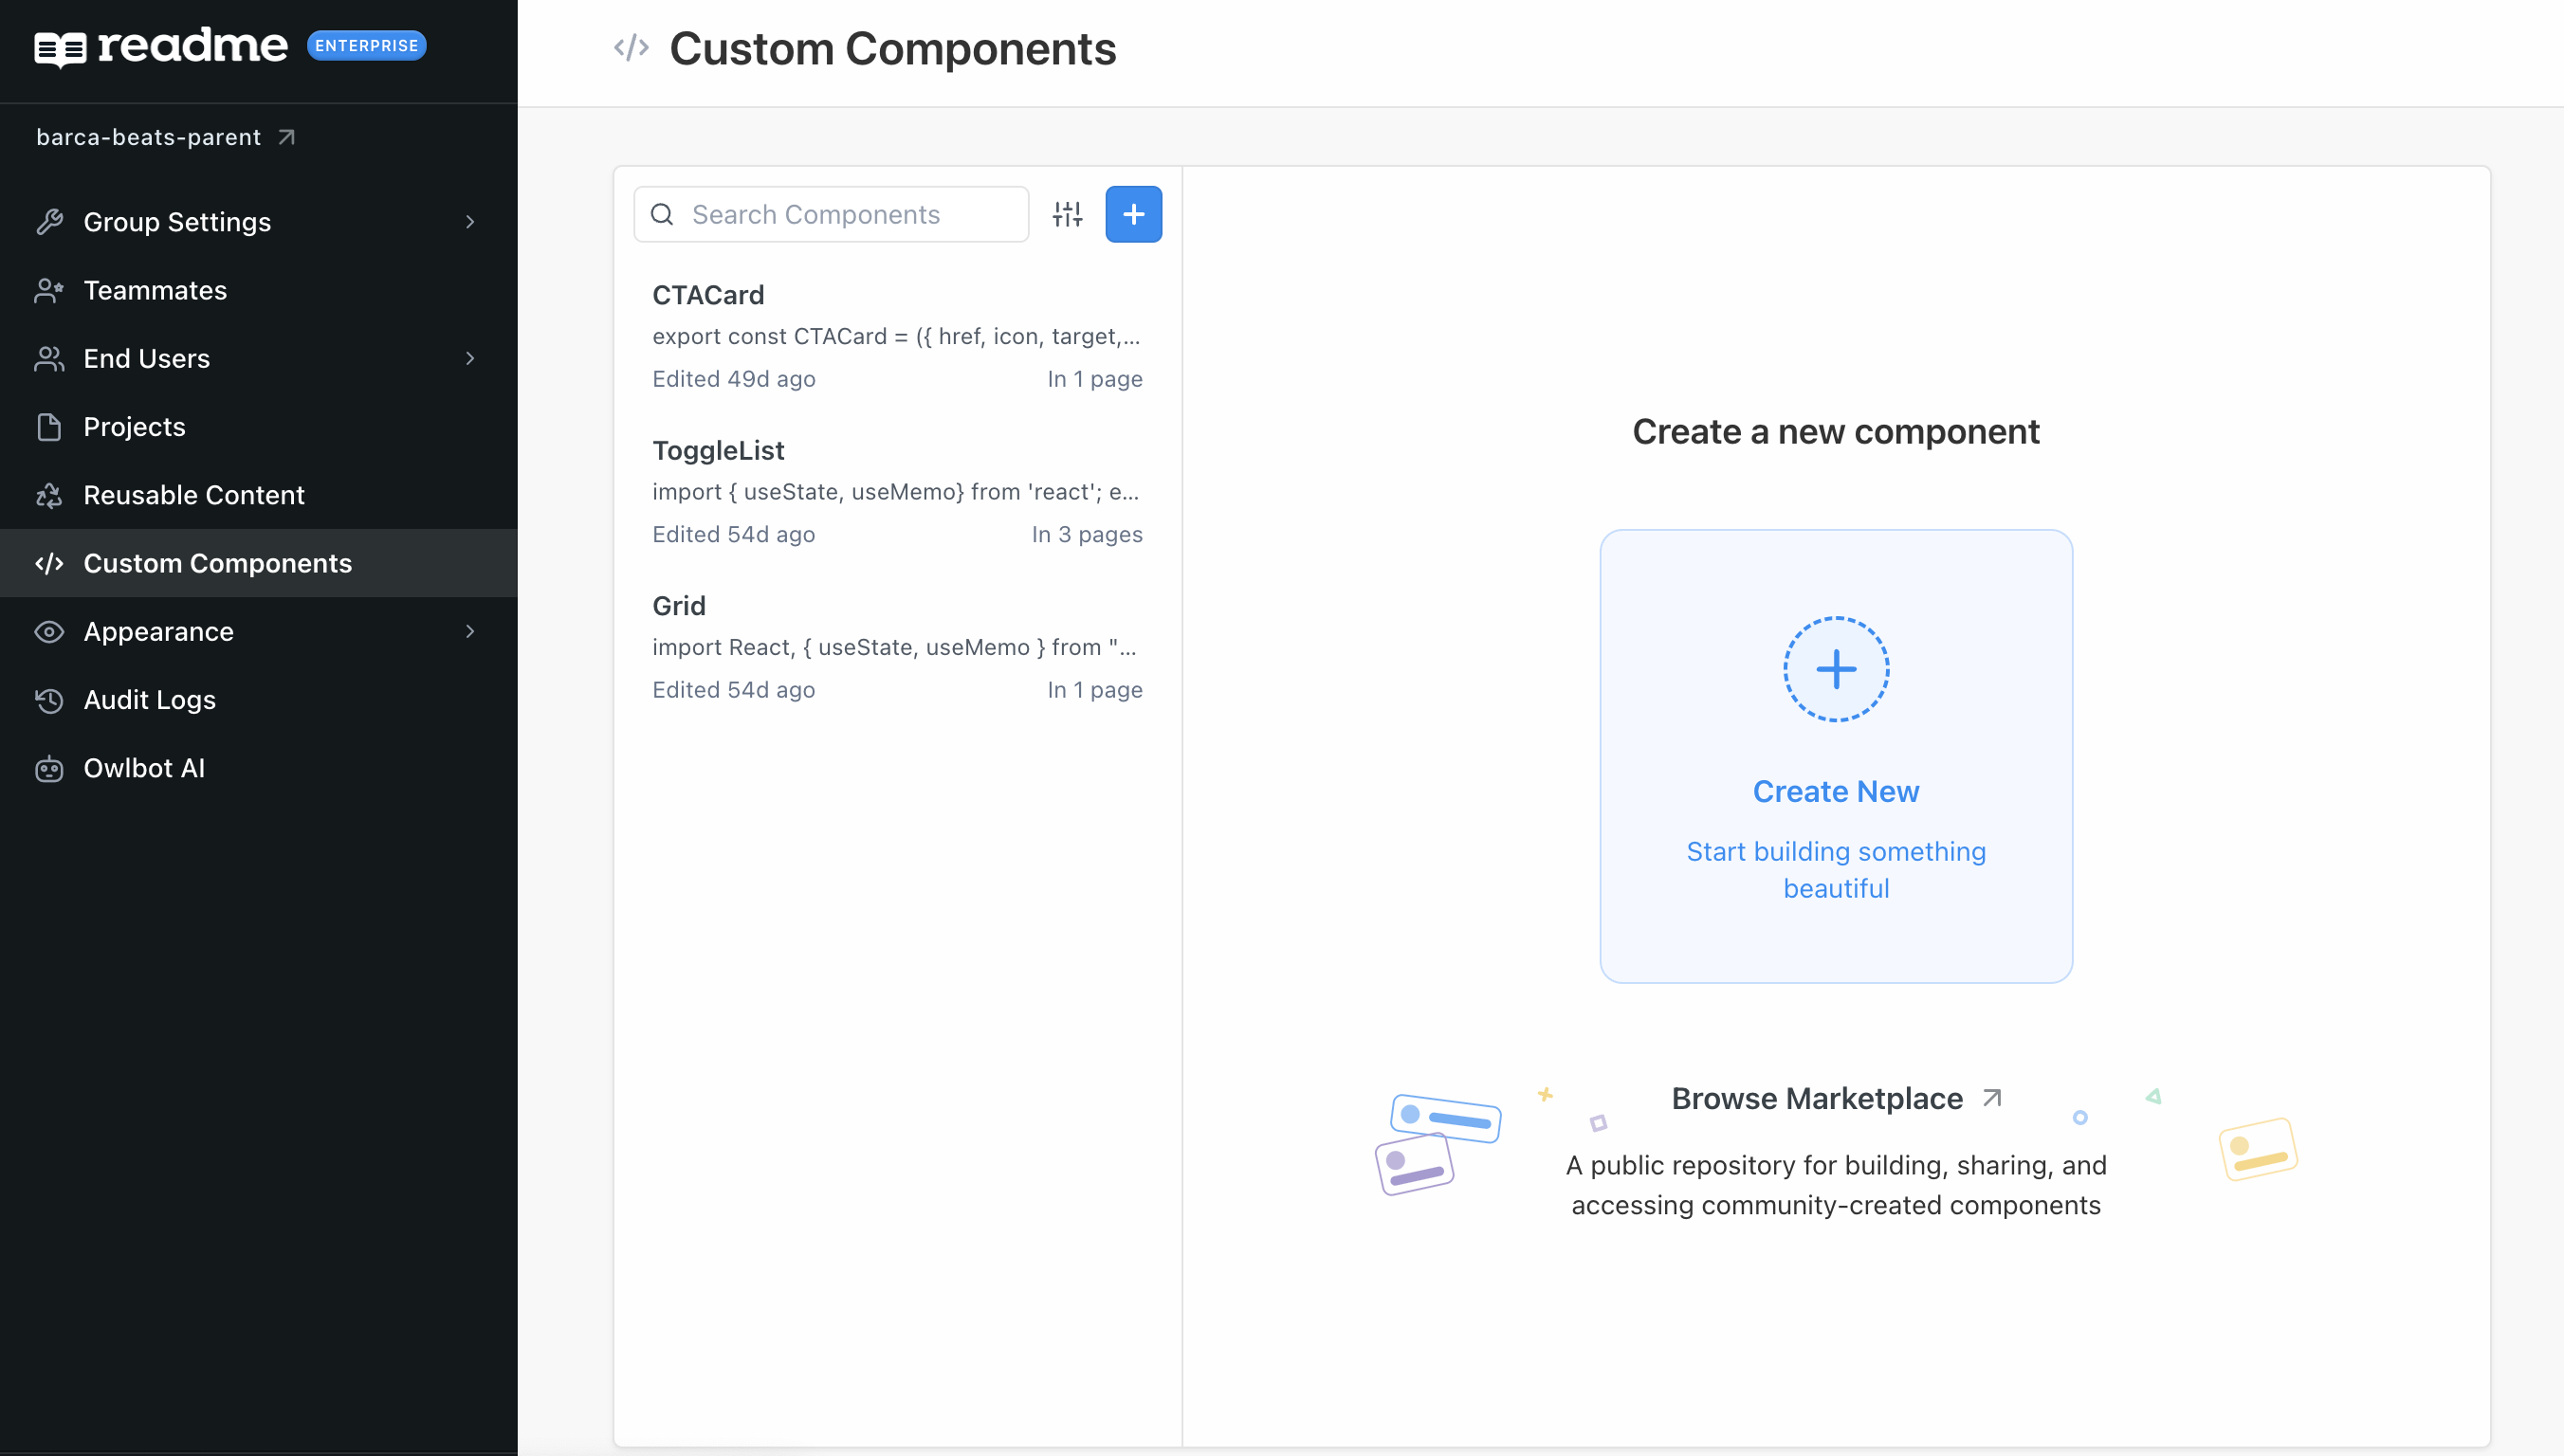Viewport: 2564px width, 1456px height.
Task: Click the End Users icon
Action: pos(49,358)
